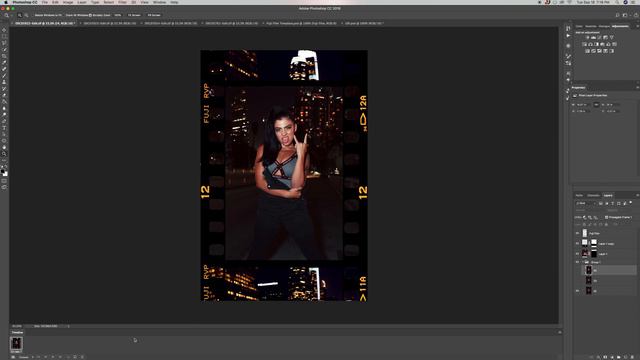Image resolution: width=640 pixels, height=360 pixels.
Task: Click the 100% zoom button
Action: pos(118,15)
